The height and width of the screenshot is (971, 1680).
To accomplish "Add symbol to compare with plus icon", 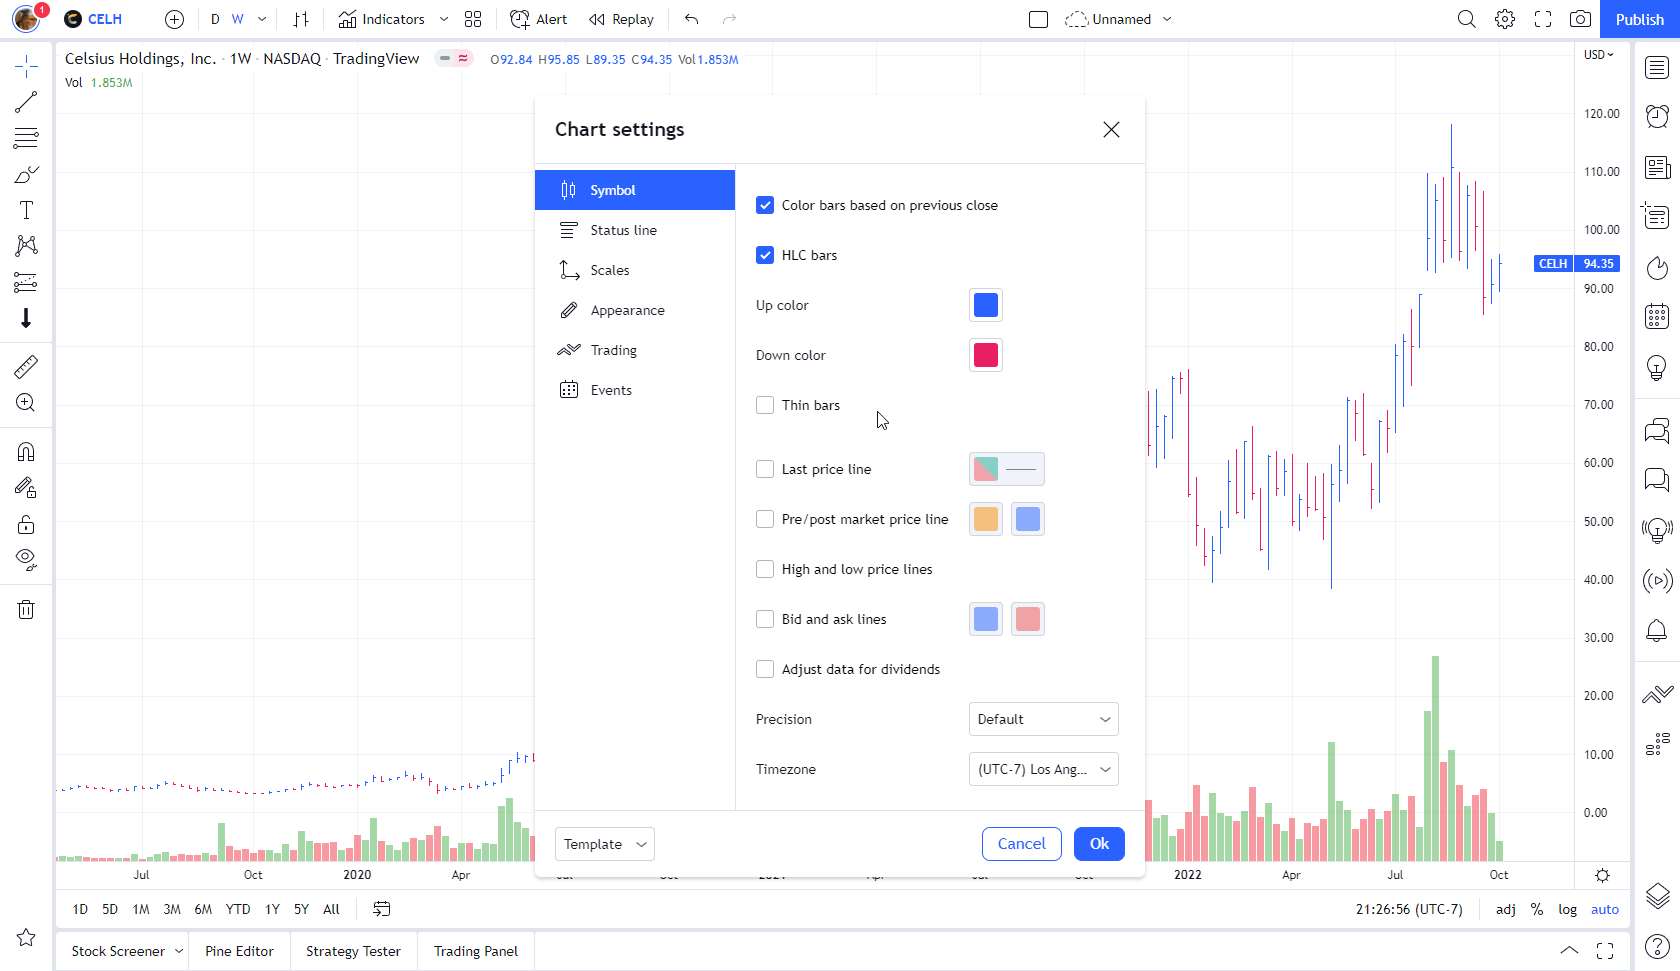I will (174, 19).
